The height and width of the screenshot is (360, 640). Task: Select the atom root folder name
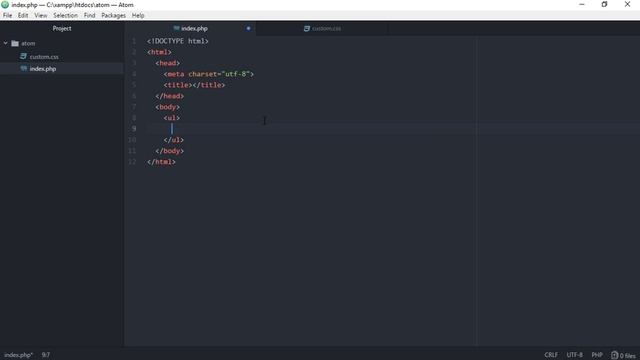pyautogui.click(x=28, y=43)
